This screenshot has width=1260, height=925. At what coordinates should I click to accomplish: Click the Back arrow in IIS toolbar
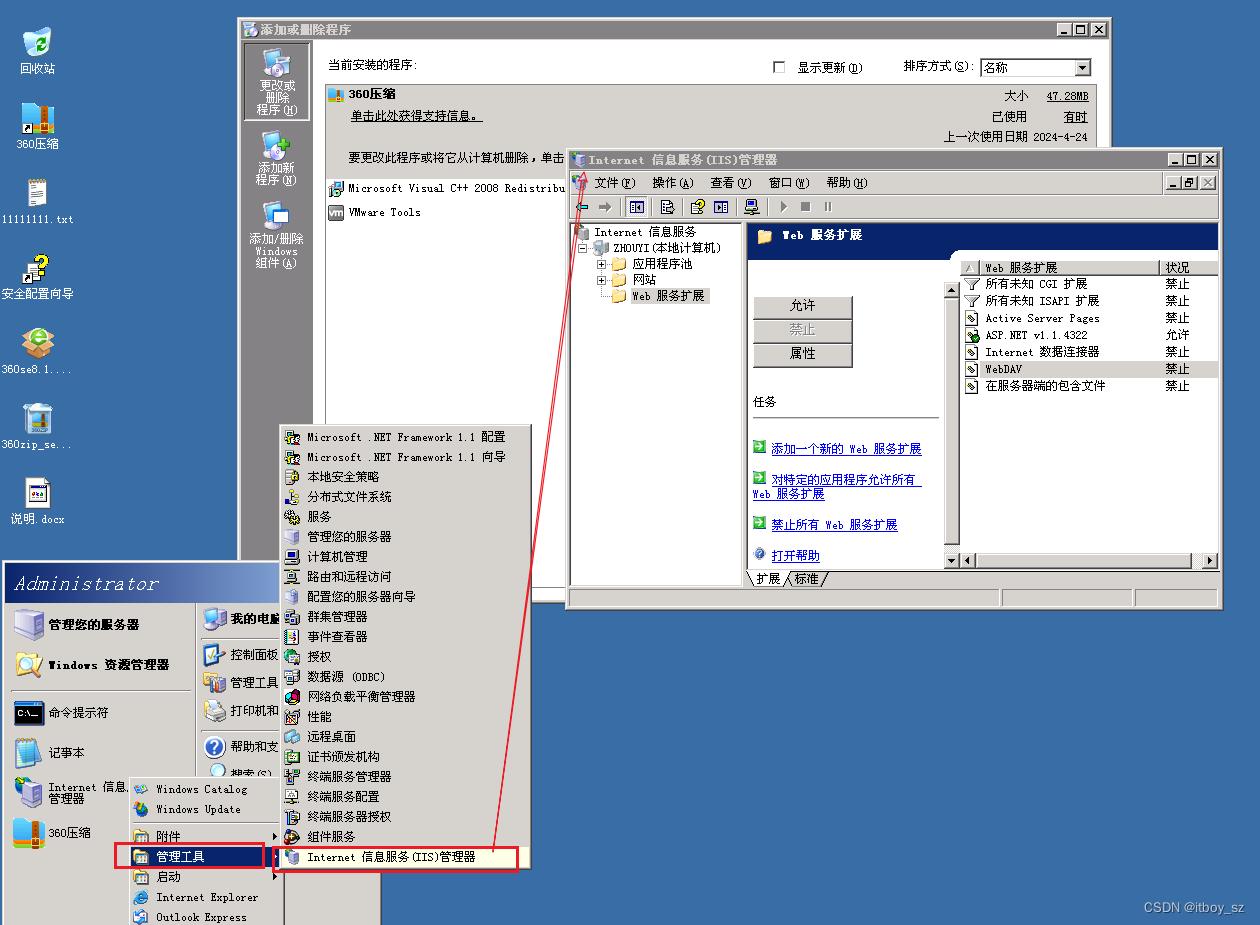click(581, 207)
